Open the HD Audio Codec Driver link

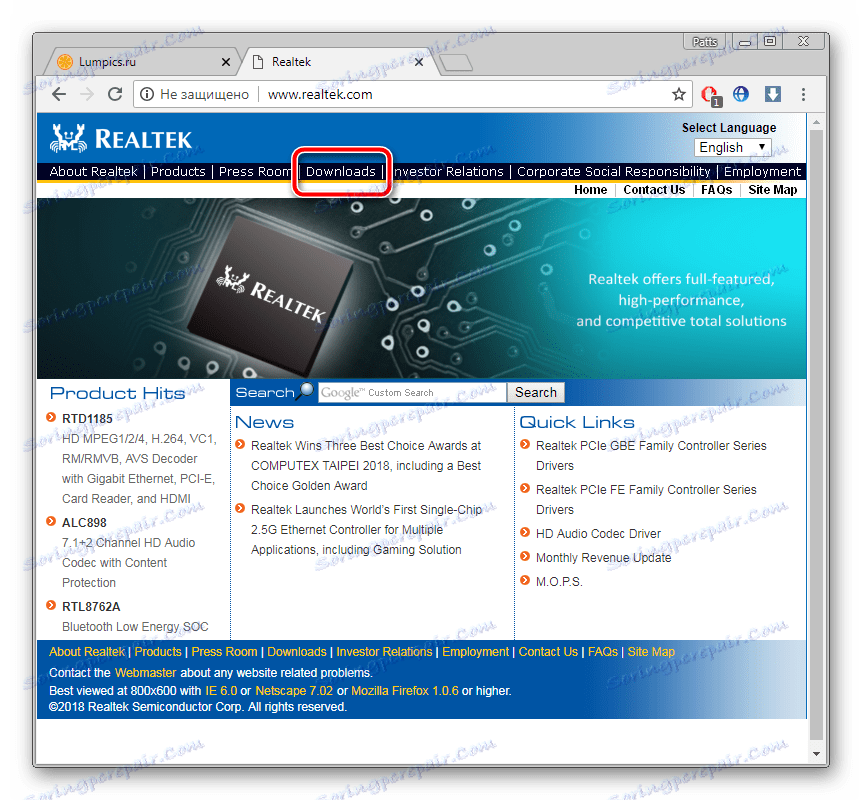pos(598,534)
